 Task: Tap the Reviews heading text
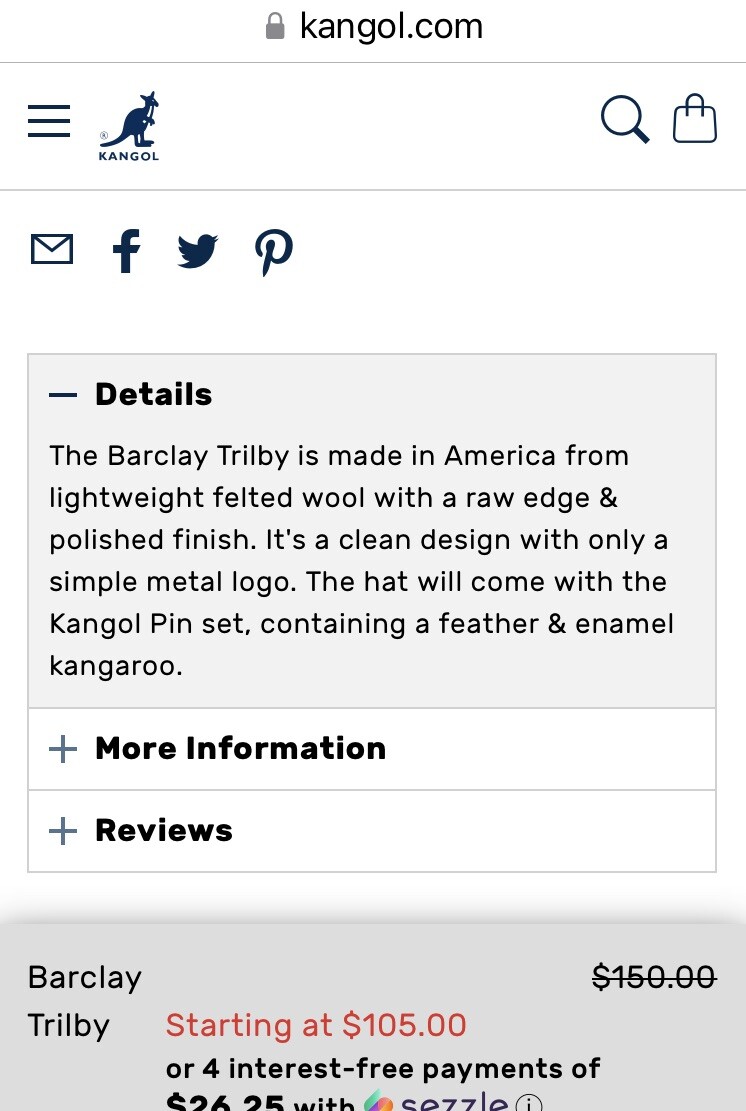(x=164, y=831)
